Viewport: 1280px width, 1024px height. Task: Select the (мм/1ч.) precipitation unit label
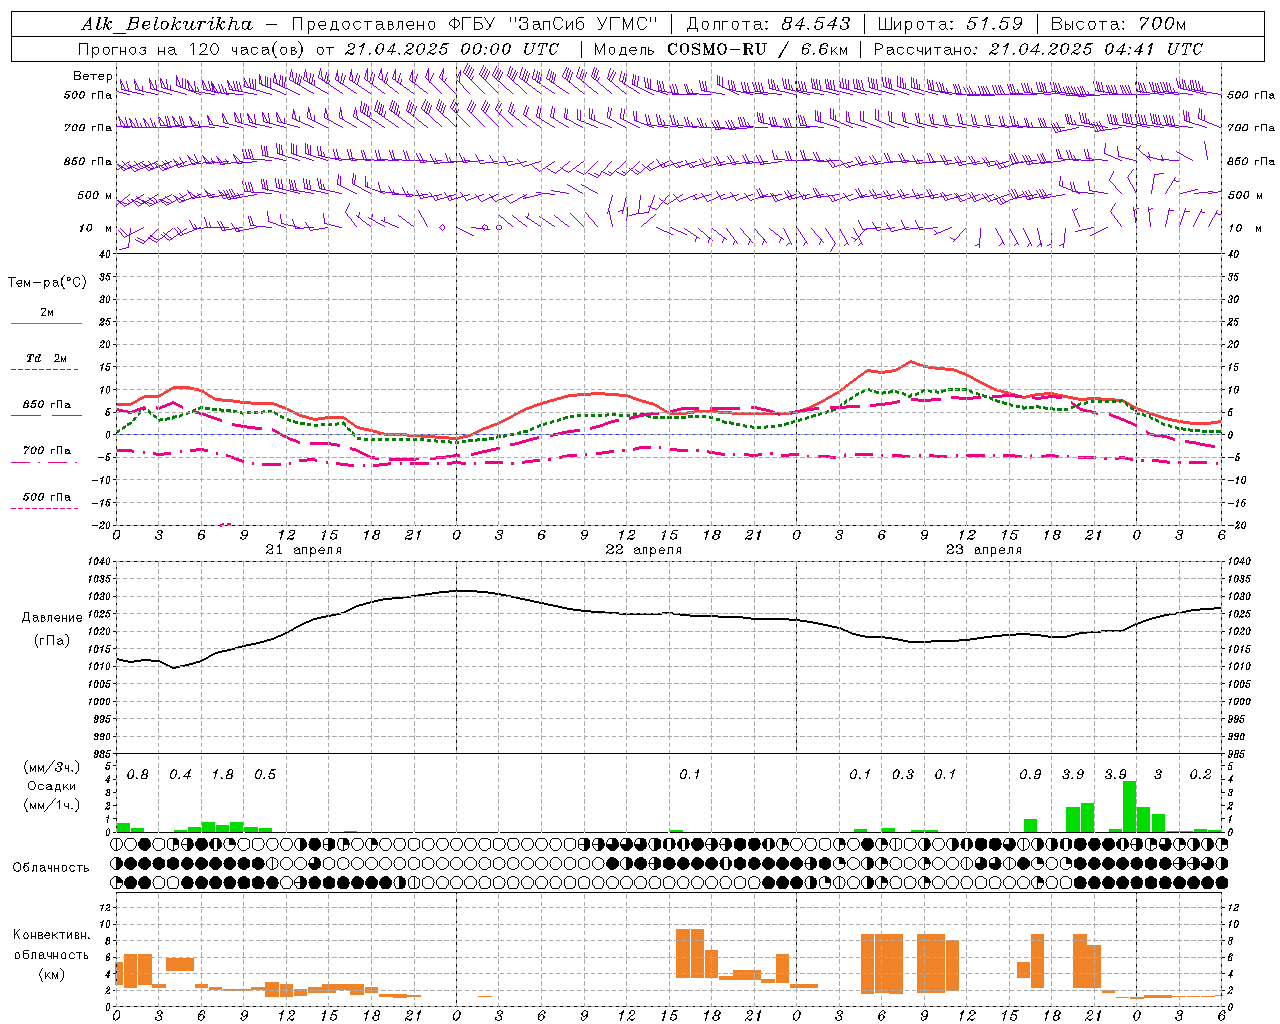[51, 805]
